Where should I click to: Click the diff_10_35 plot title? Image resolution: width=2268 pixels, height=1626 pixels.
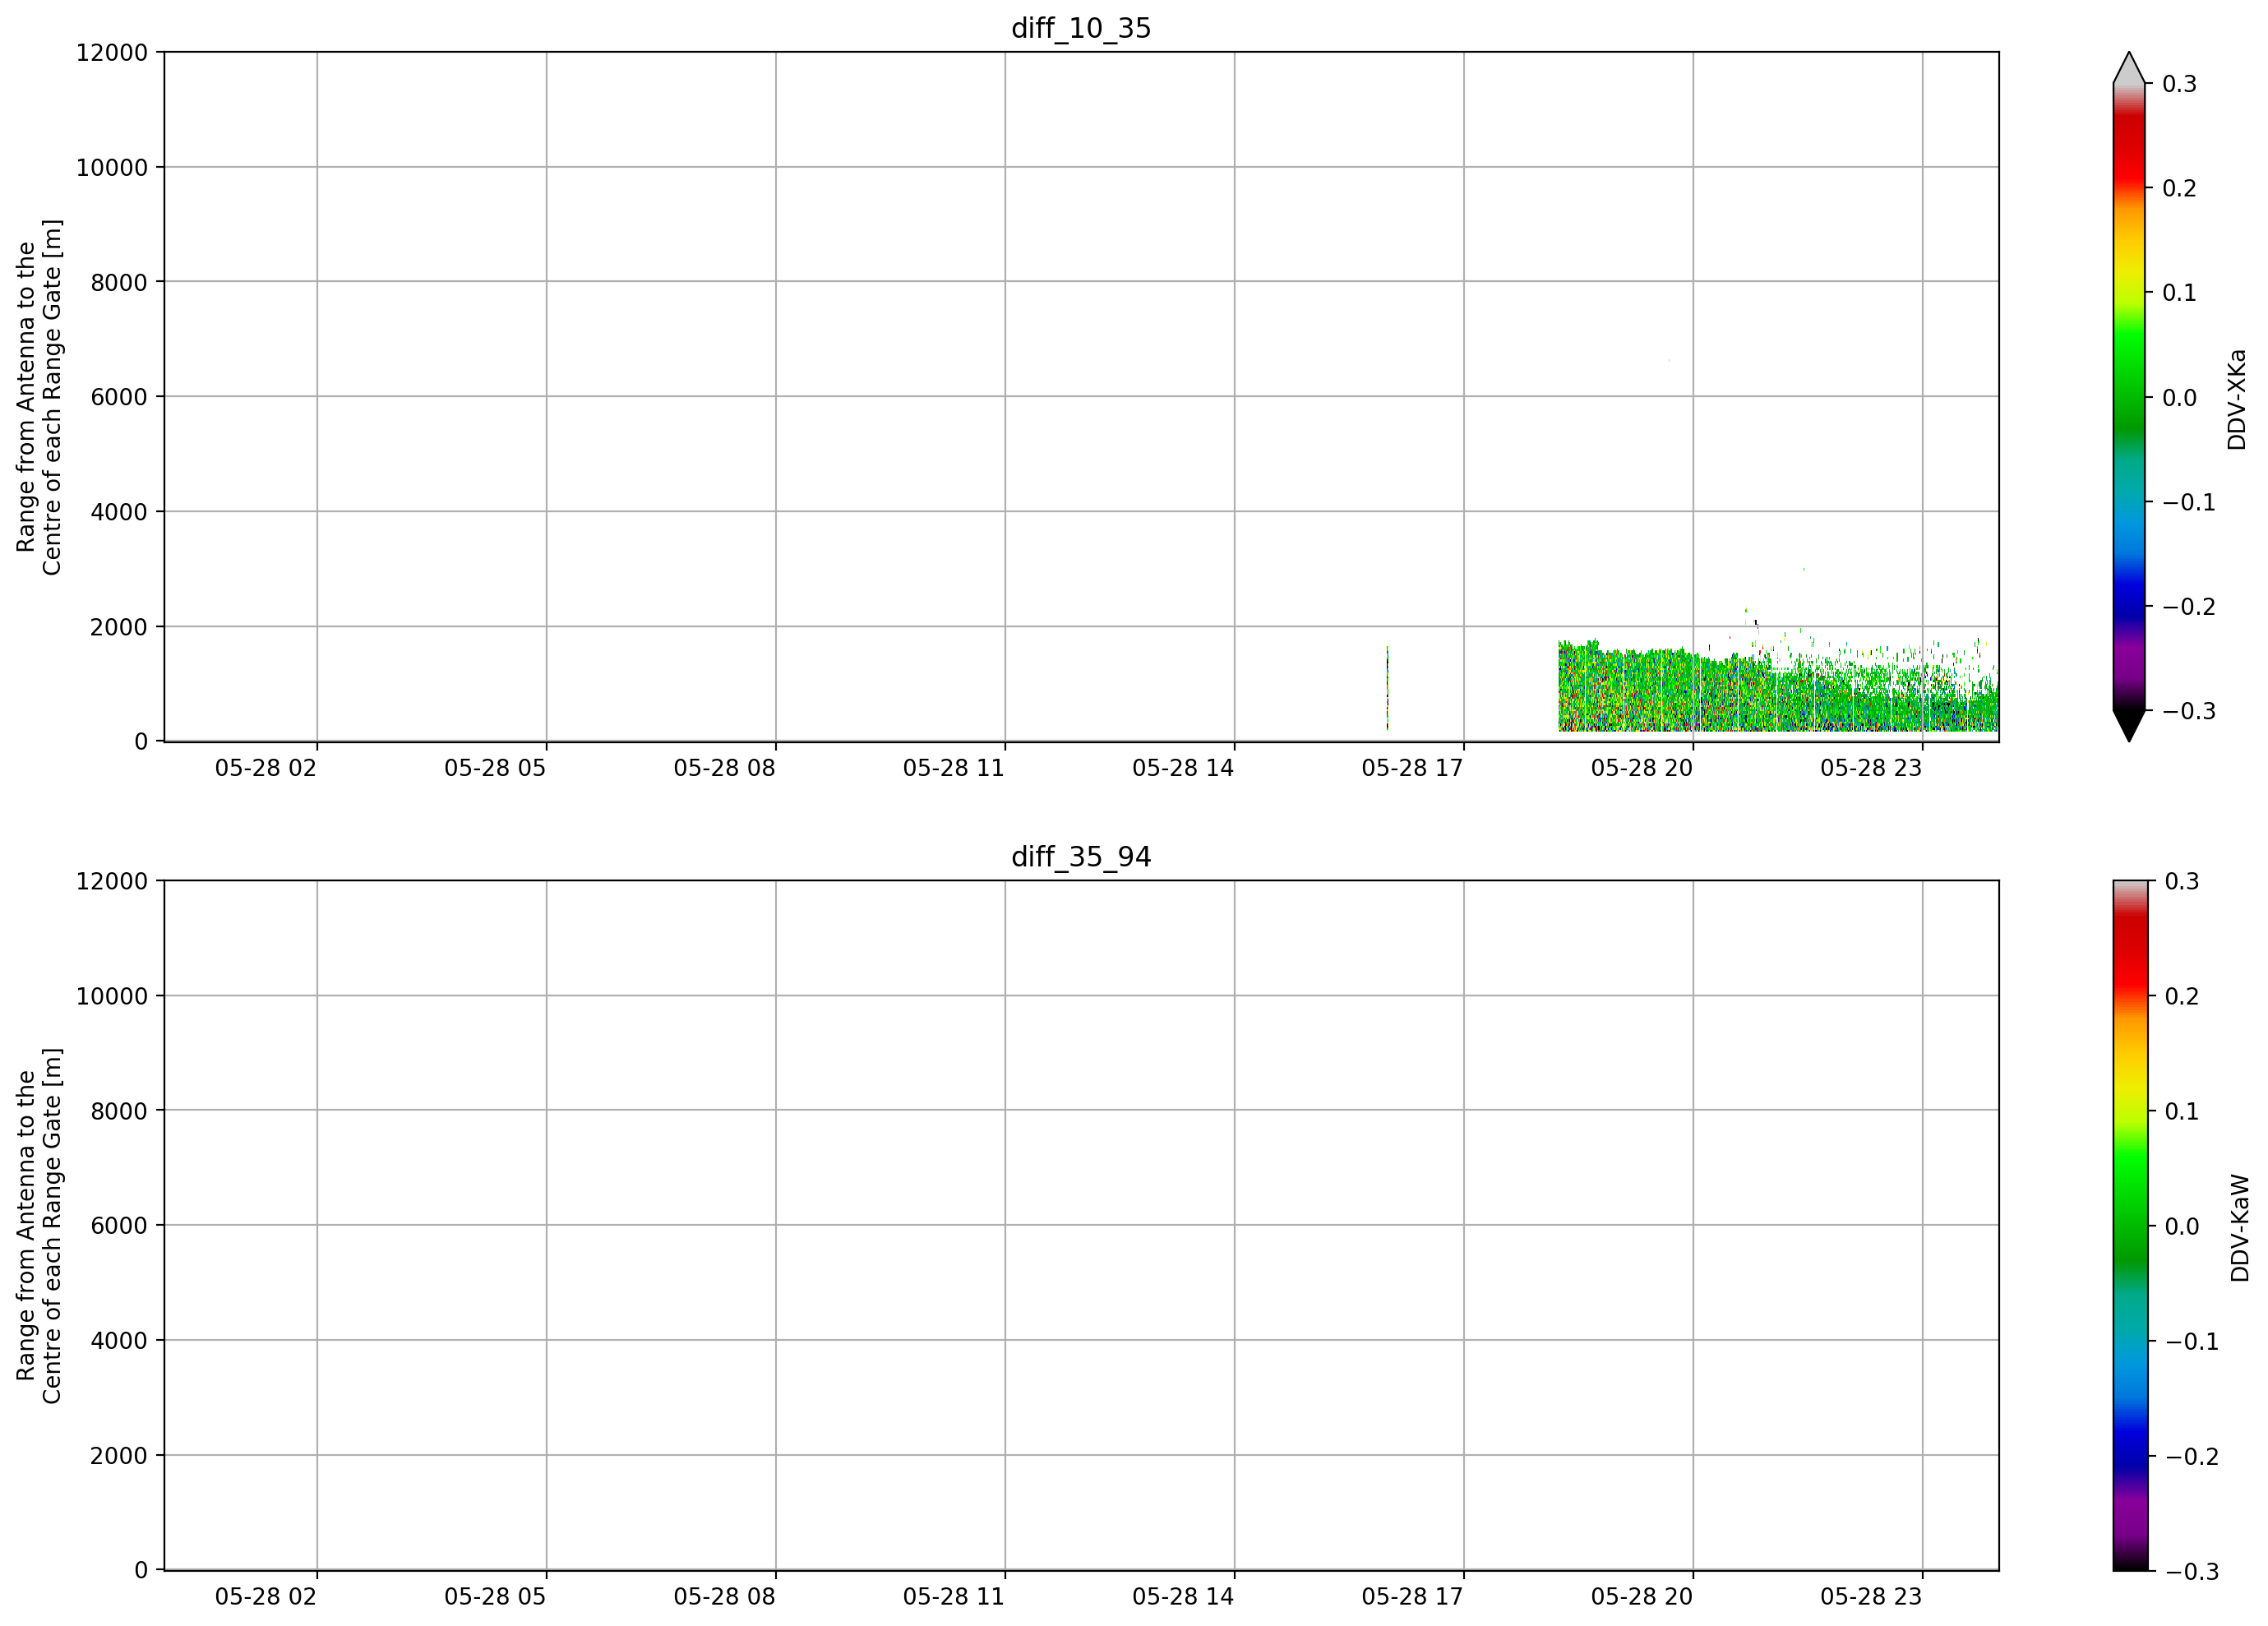(1081, 28)
